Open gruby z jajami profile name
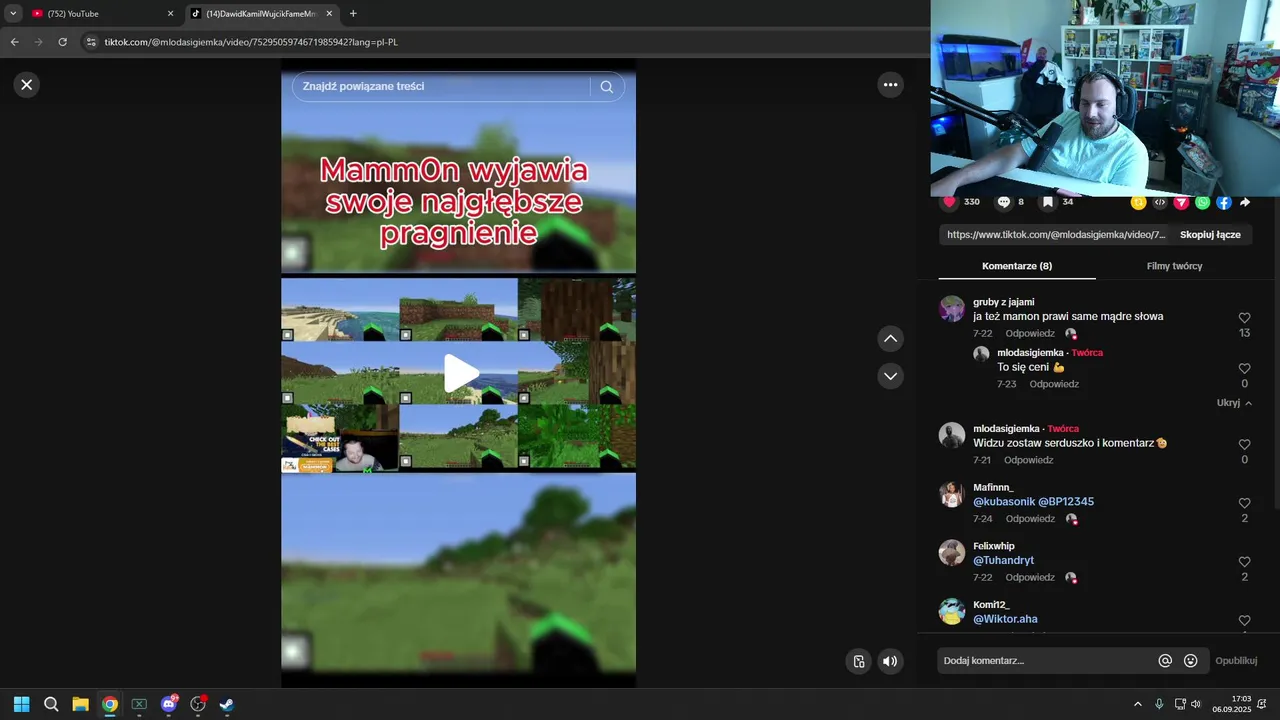Viewport: 1280px width, 720px height. [1003, 302]
